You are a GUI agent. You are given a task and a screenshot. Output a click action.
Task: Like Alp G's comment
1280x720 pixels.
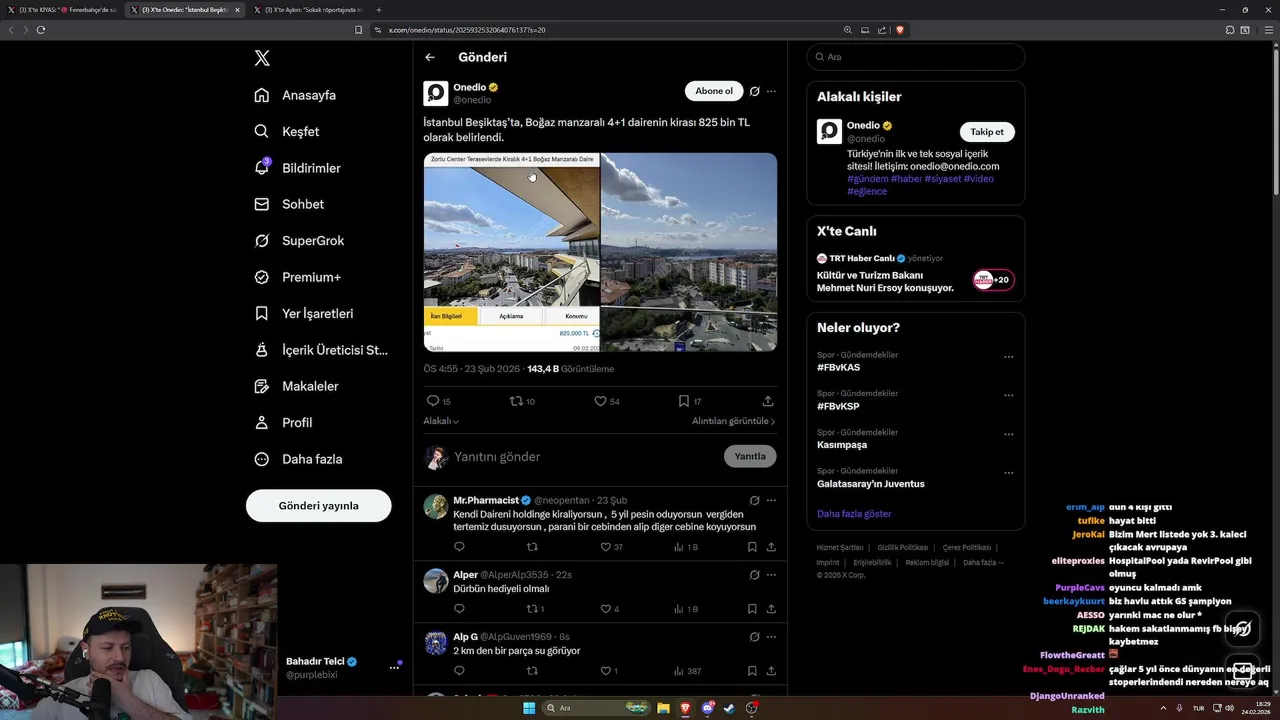[x=608, y=671]
